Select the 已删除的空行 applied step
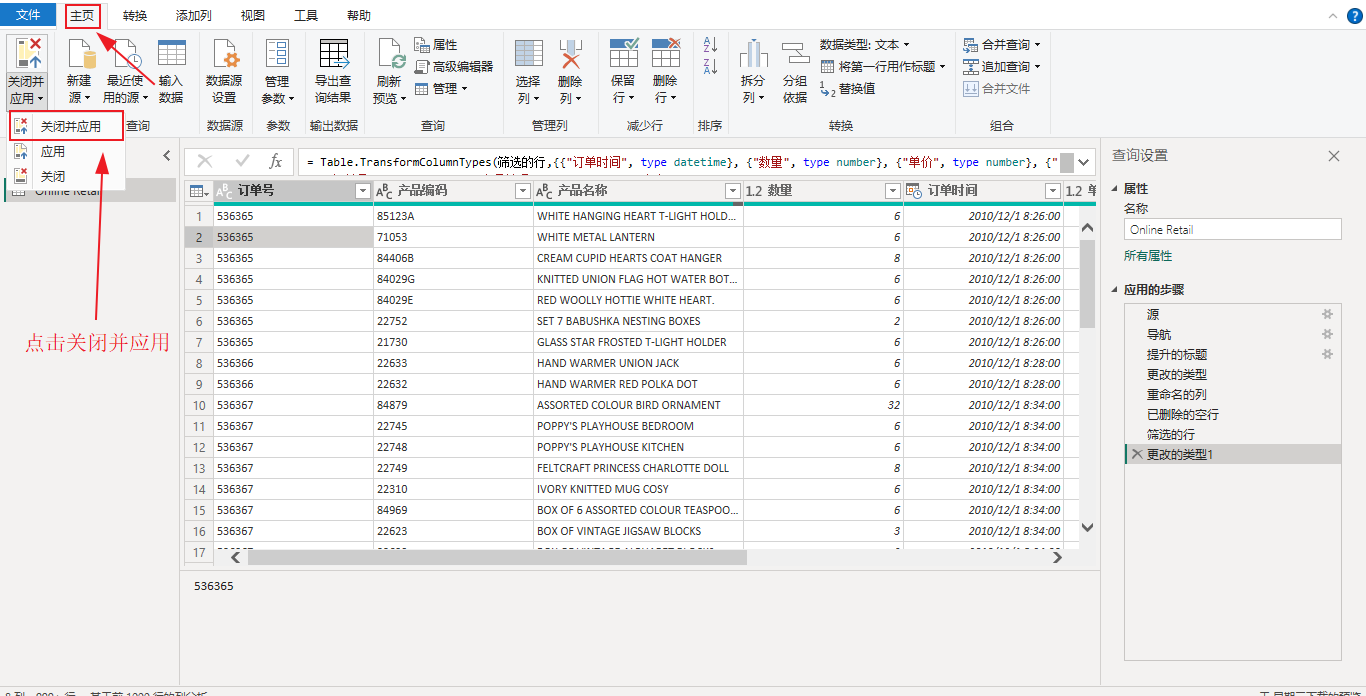Screen dimensions: 1366x696 click(x=1232, y=414)
